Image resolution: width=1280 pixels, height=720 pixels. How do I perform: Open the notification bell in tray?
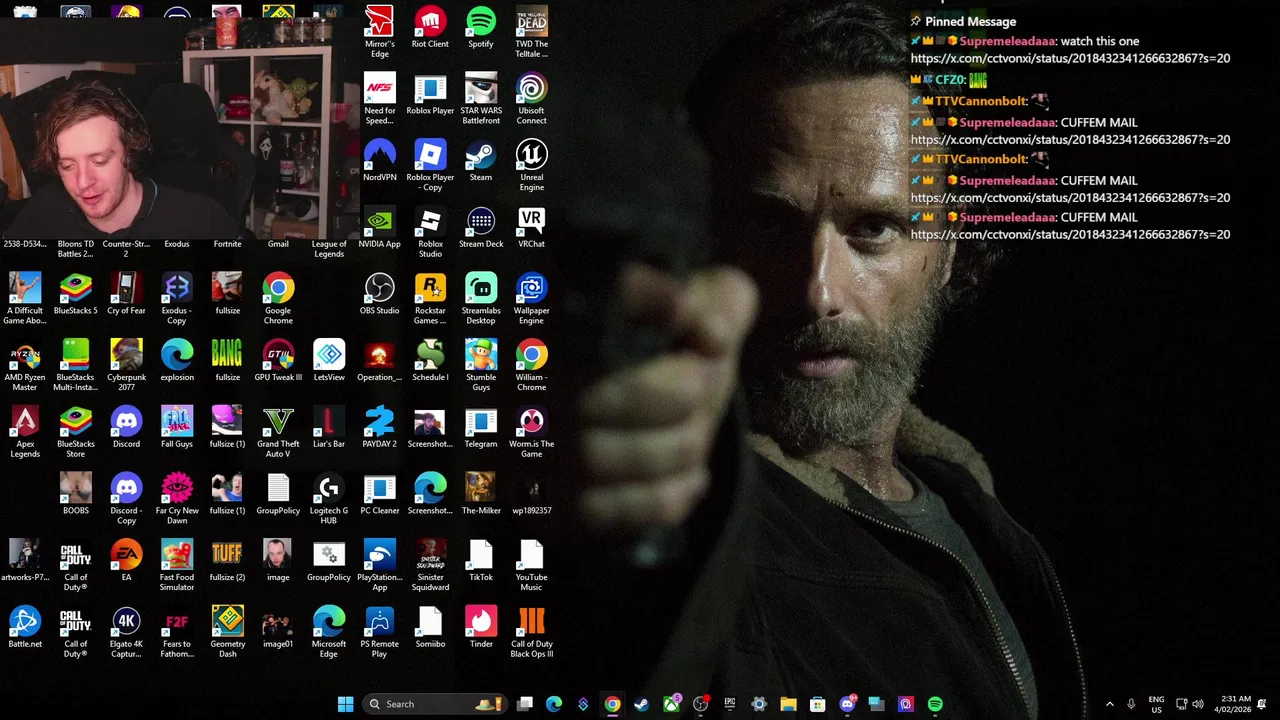click(x=1262, y=704)
